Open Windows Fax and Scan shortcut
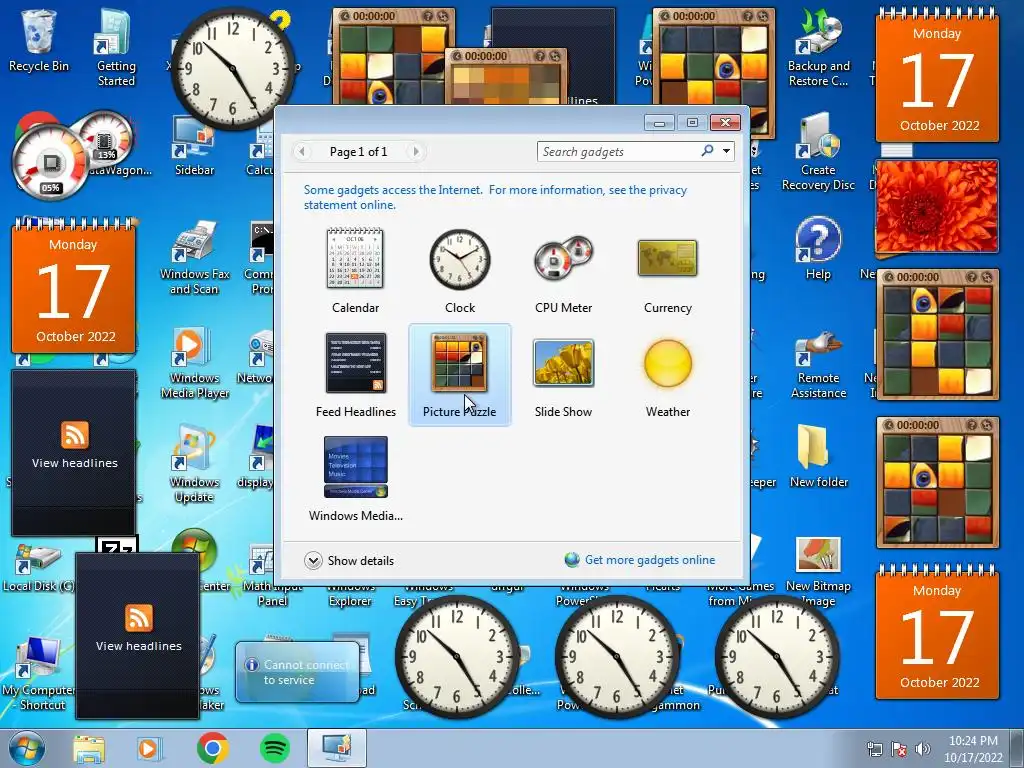The width and height of the screenshot is (1024, 768). (194, 258)
